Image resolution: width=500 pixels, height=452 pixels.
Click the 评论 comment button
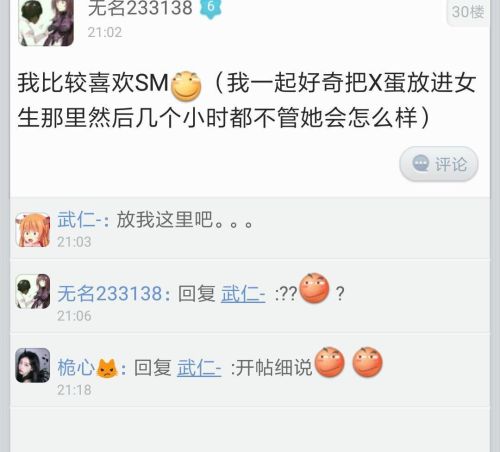pos(439,164)
